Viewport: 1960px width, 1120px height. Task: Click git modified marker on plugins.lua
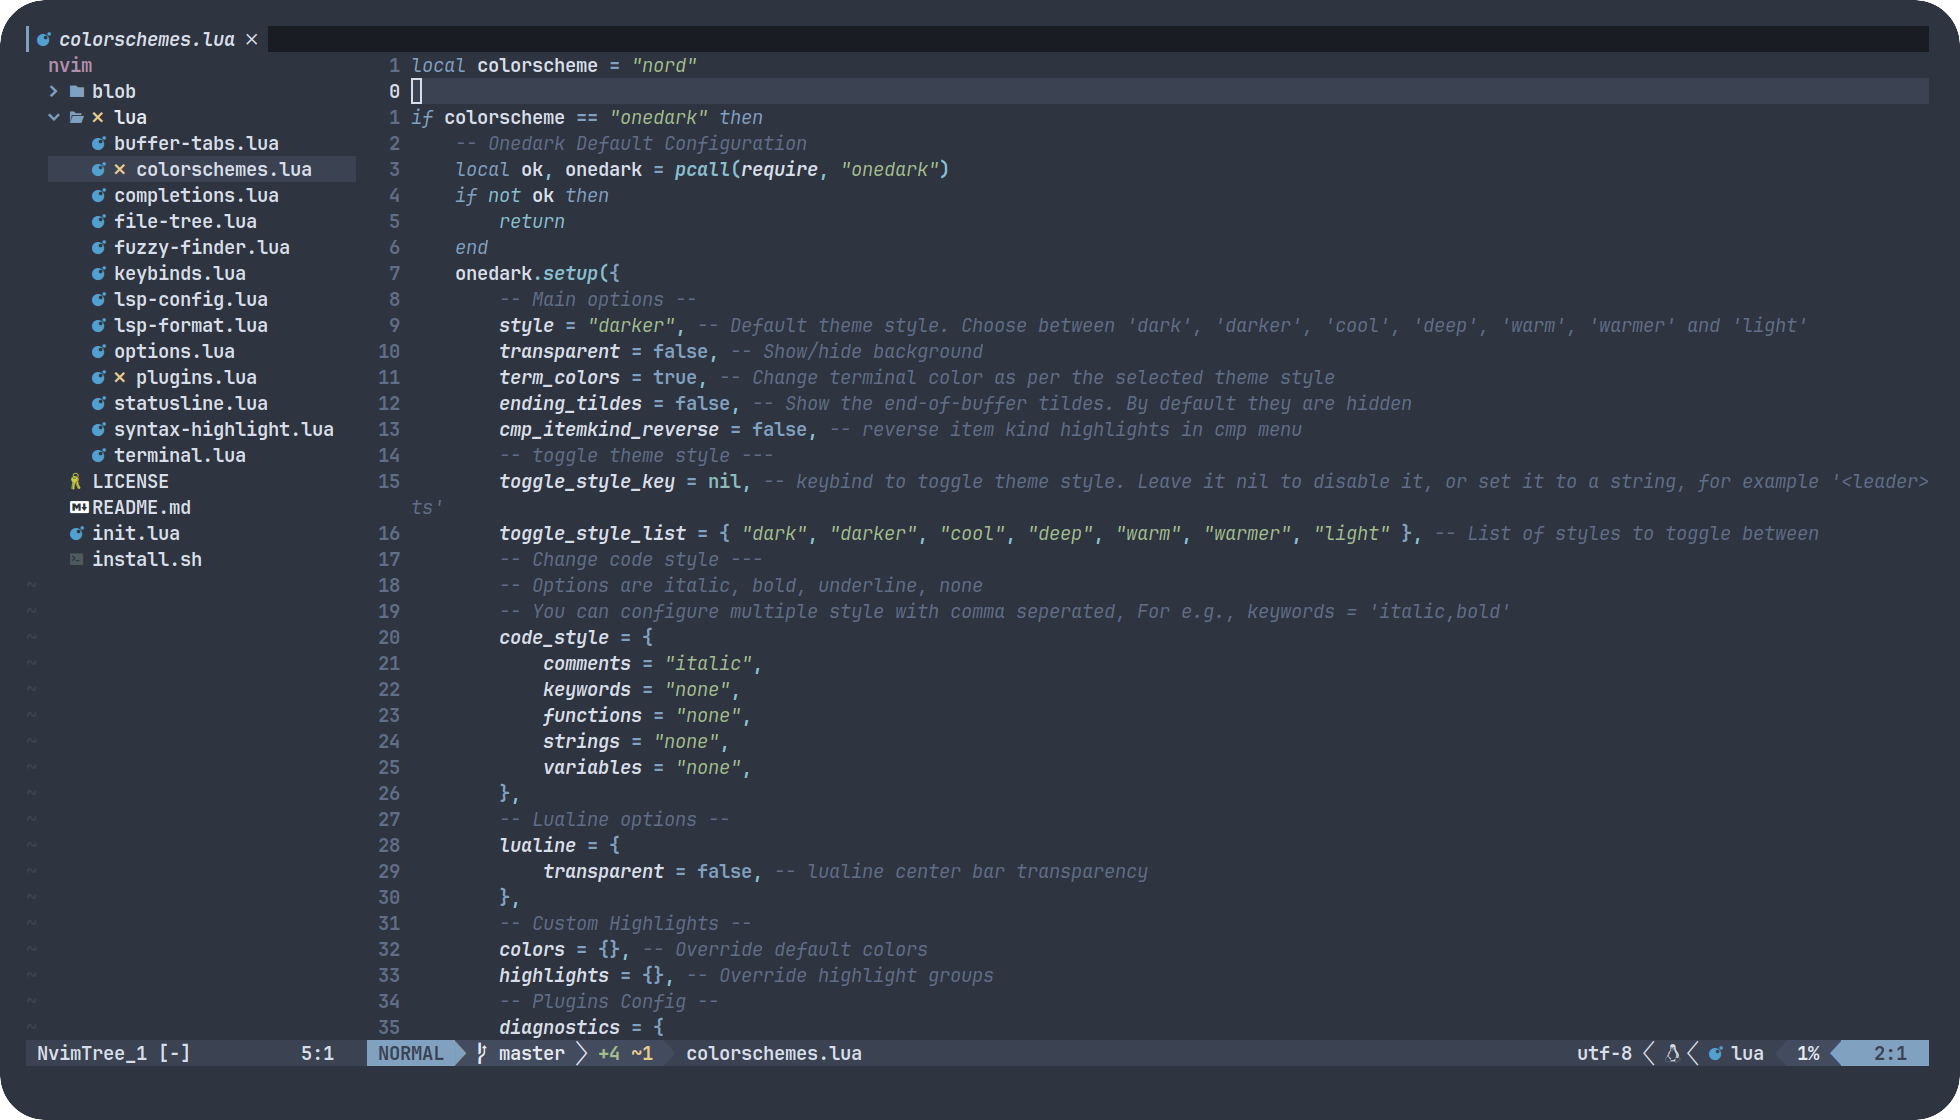click(x=120, y=377)
